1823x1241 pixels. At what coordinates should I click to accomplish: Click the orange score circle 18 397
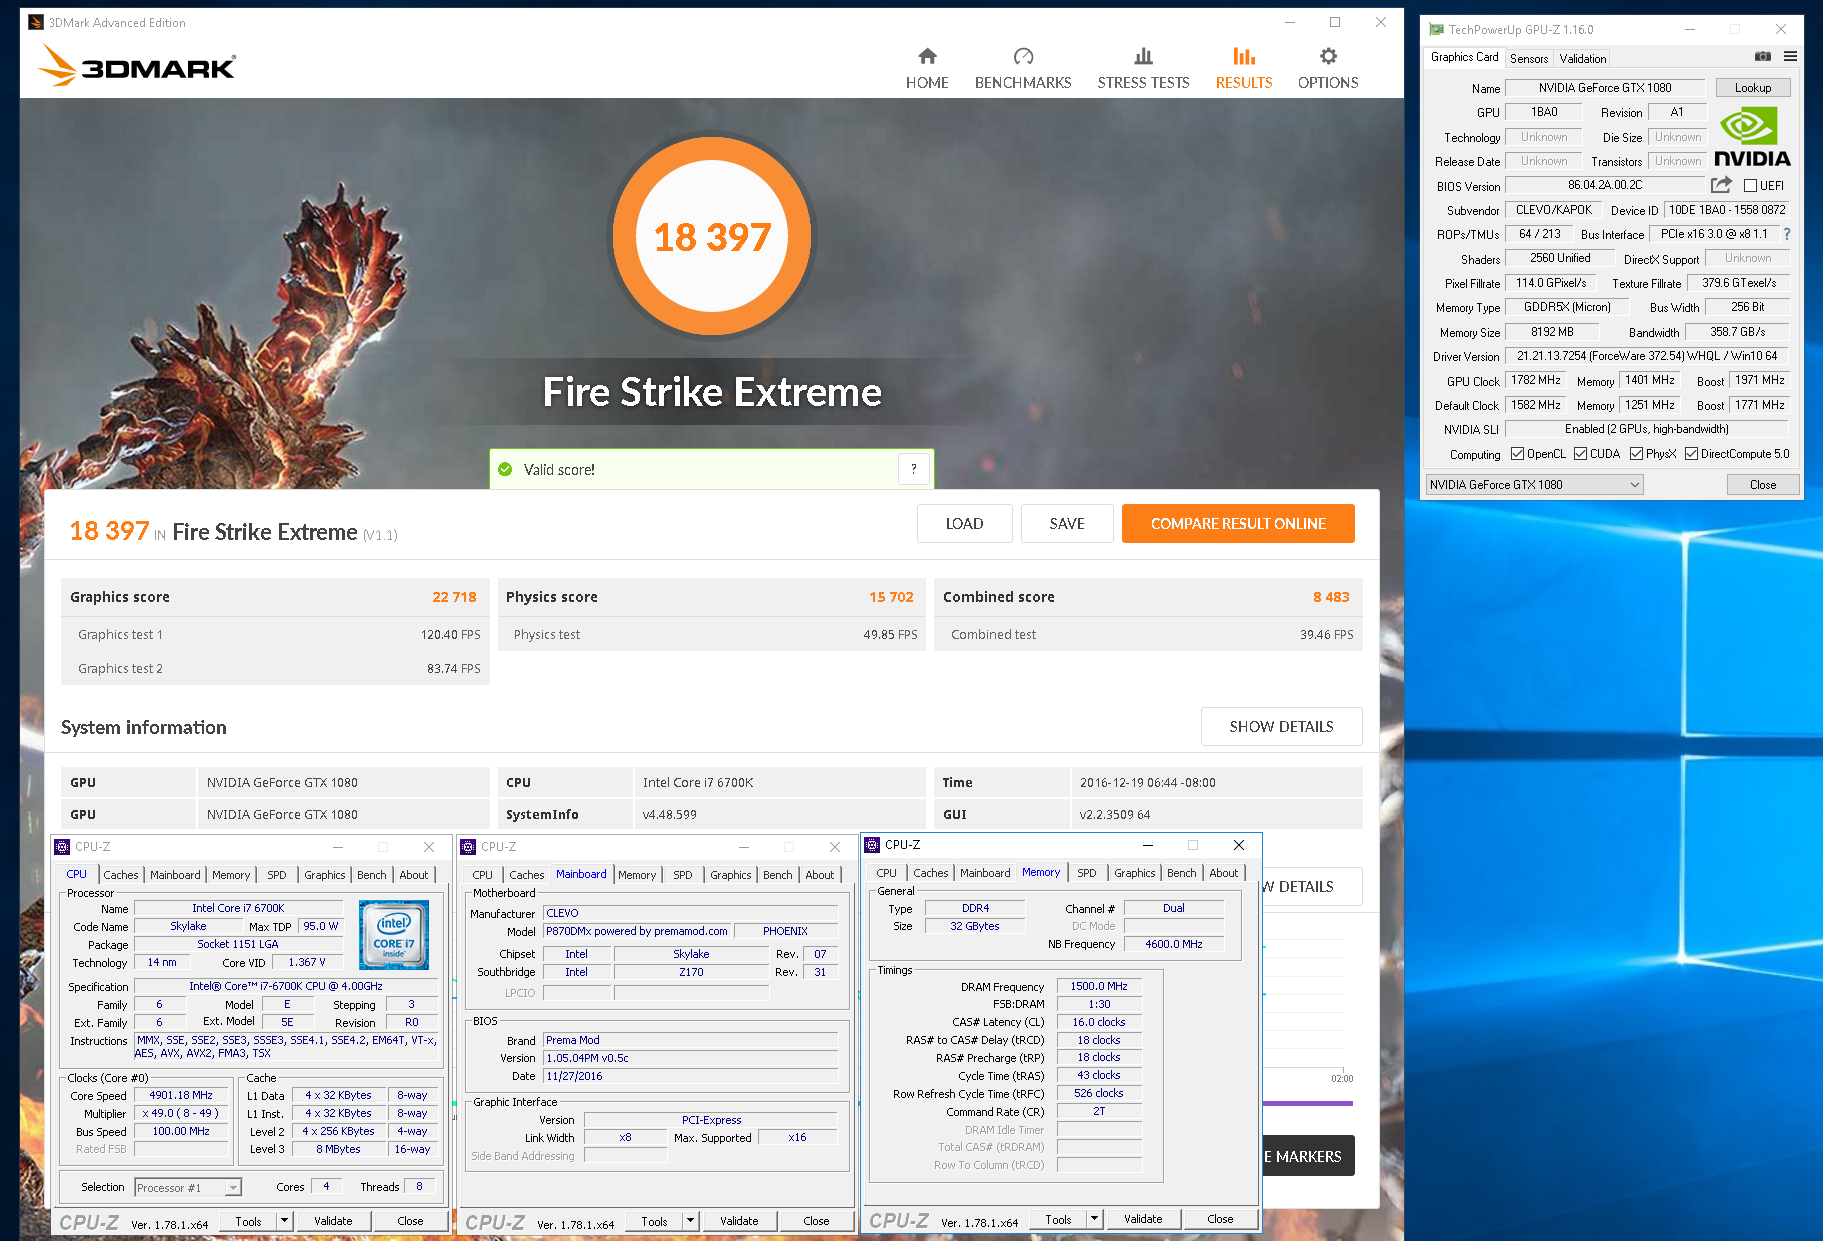(712, 236)
